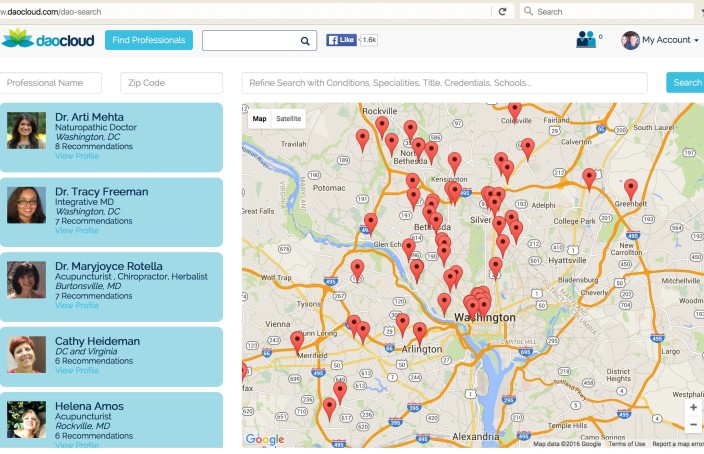704x454 pixels.
Task: Click the Dr. Tracy Freeman name heading
Action: pyautogui.click(x=101, y=192)
